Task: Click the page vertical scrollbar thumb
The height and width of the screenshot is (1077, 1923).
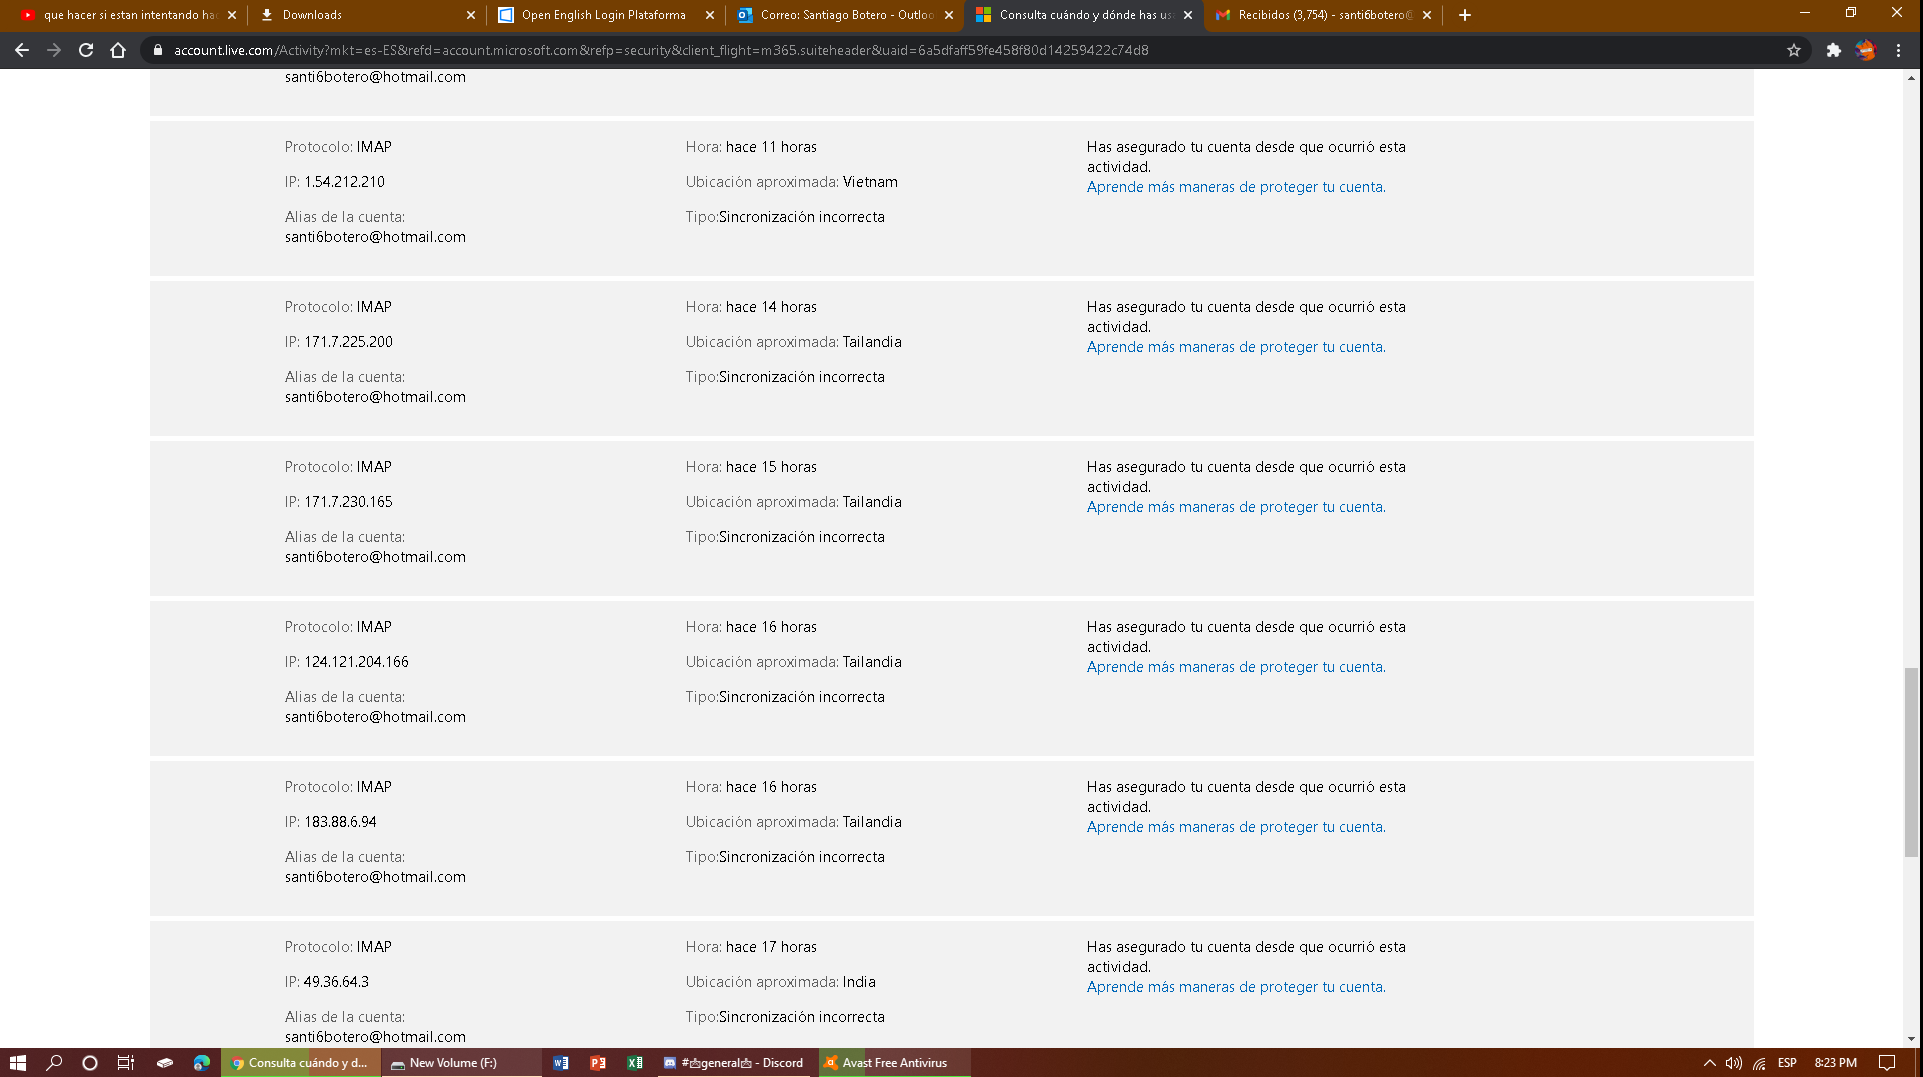Action: point(1911,763)
